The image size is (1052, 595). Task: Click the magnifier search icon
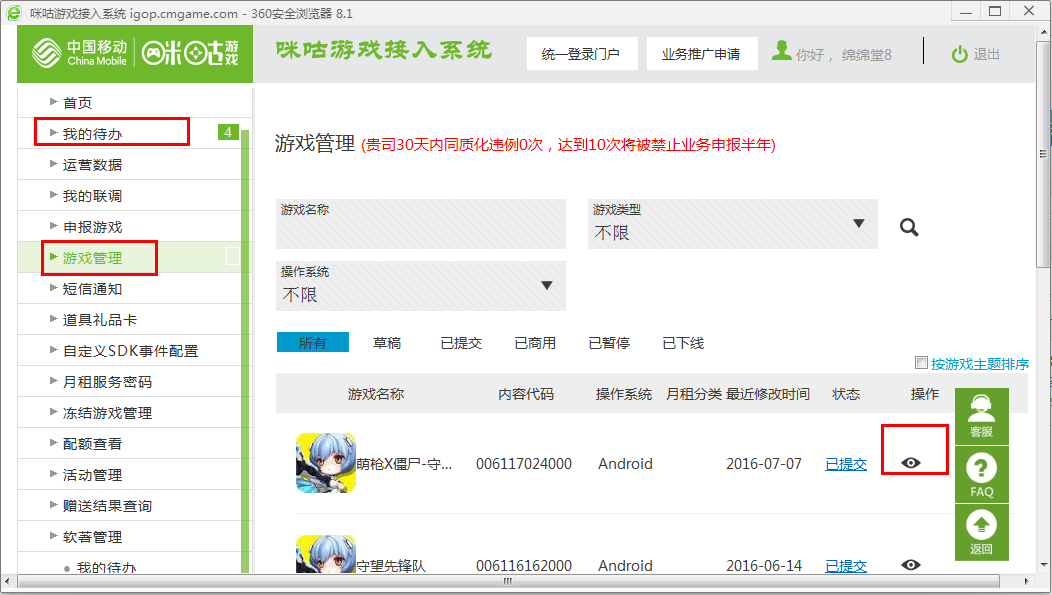pyautogui.click(x=909, y=227)
